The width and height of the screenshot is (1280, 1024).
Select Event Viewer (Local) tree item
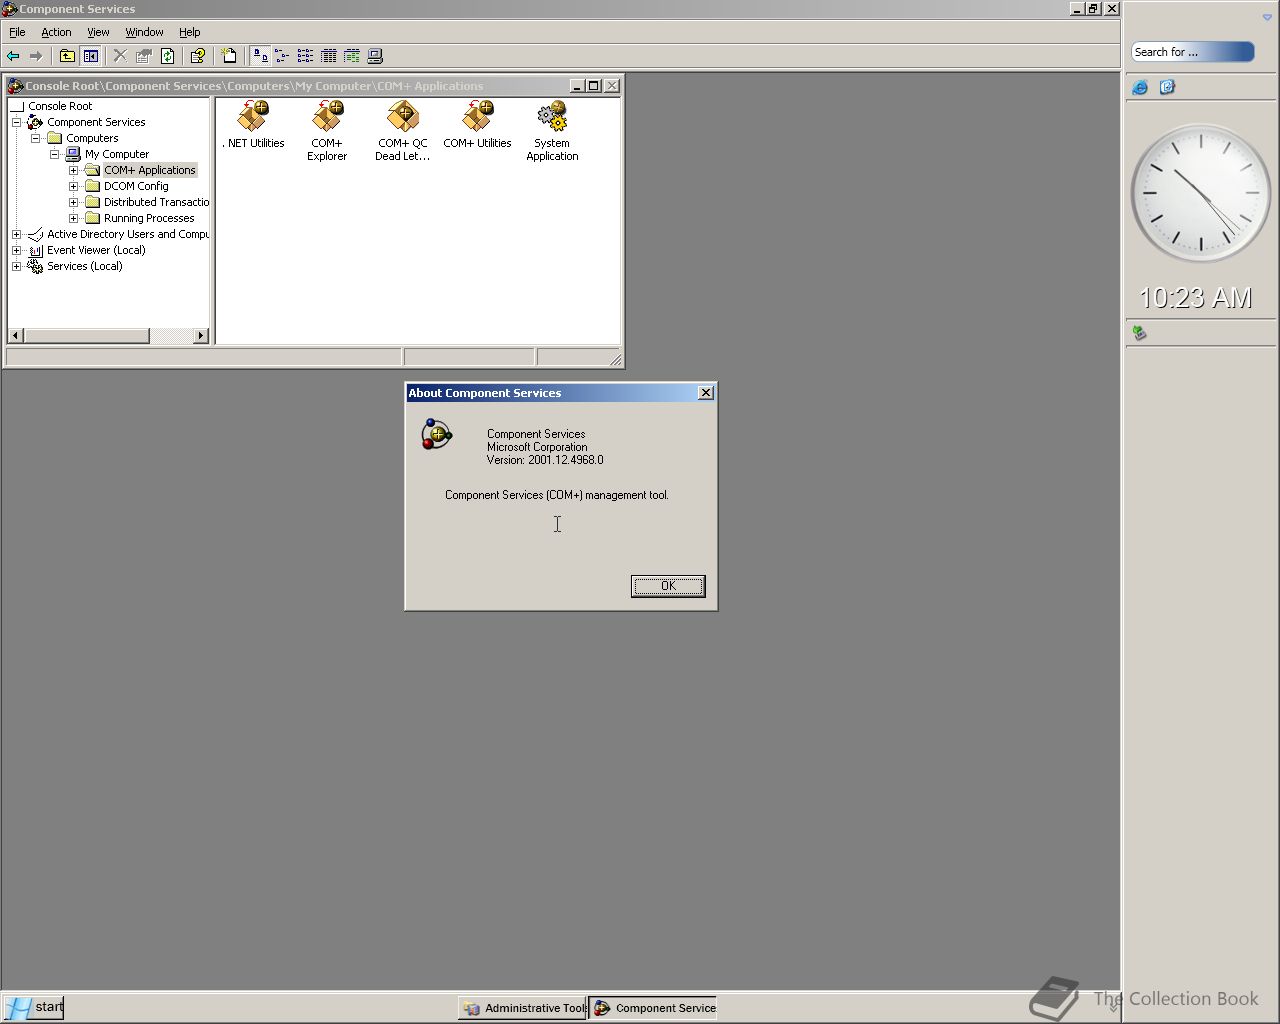(96, 250)
